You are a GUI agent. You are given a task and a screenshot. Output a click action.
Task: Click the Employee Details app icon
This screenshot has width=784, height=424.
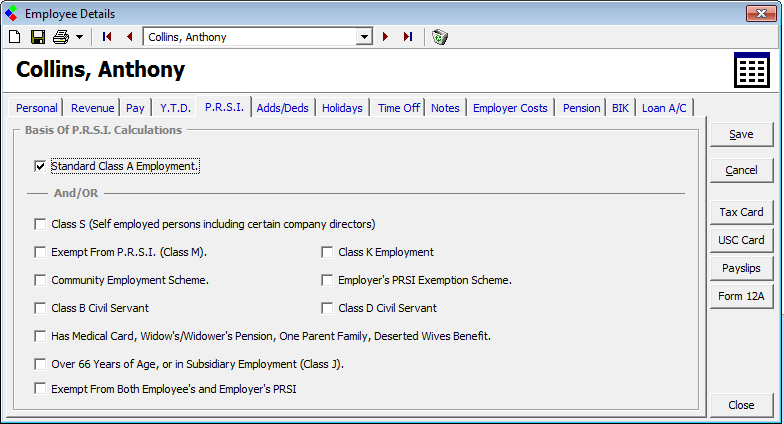[x=11, y=14]
